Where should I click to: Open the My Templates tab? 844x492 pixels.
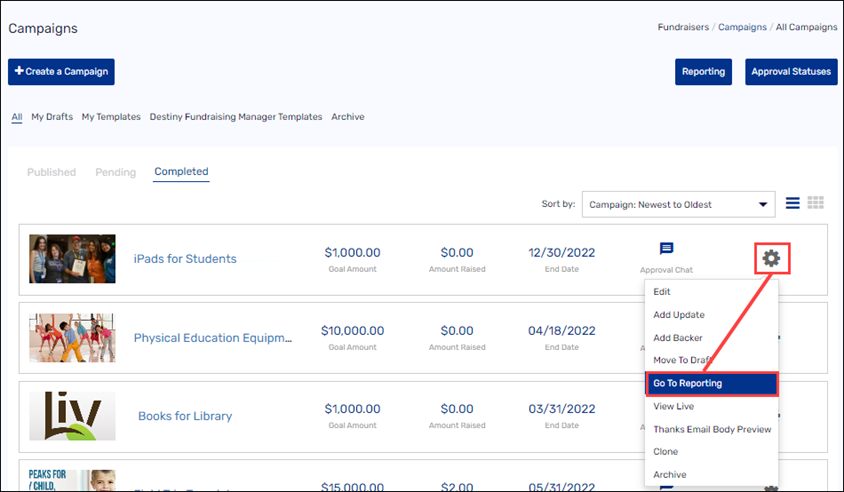111,117
